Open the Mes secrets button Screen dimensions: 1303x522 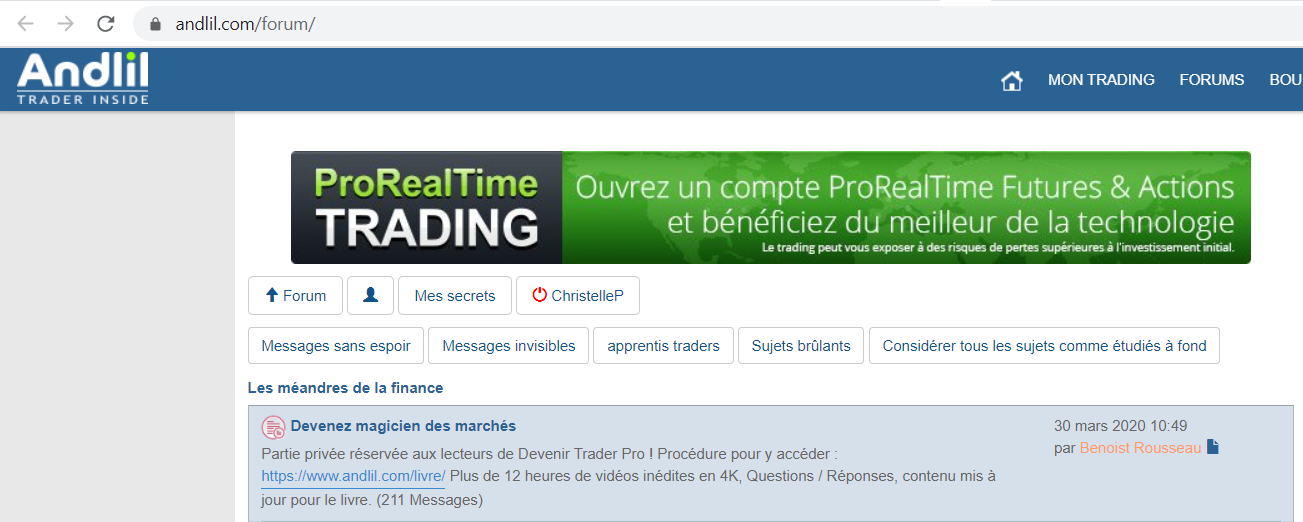tap(455, 295)
